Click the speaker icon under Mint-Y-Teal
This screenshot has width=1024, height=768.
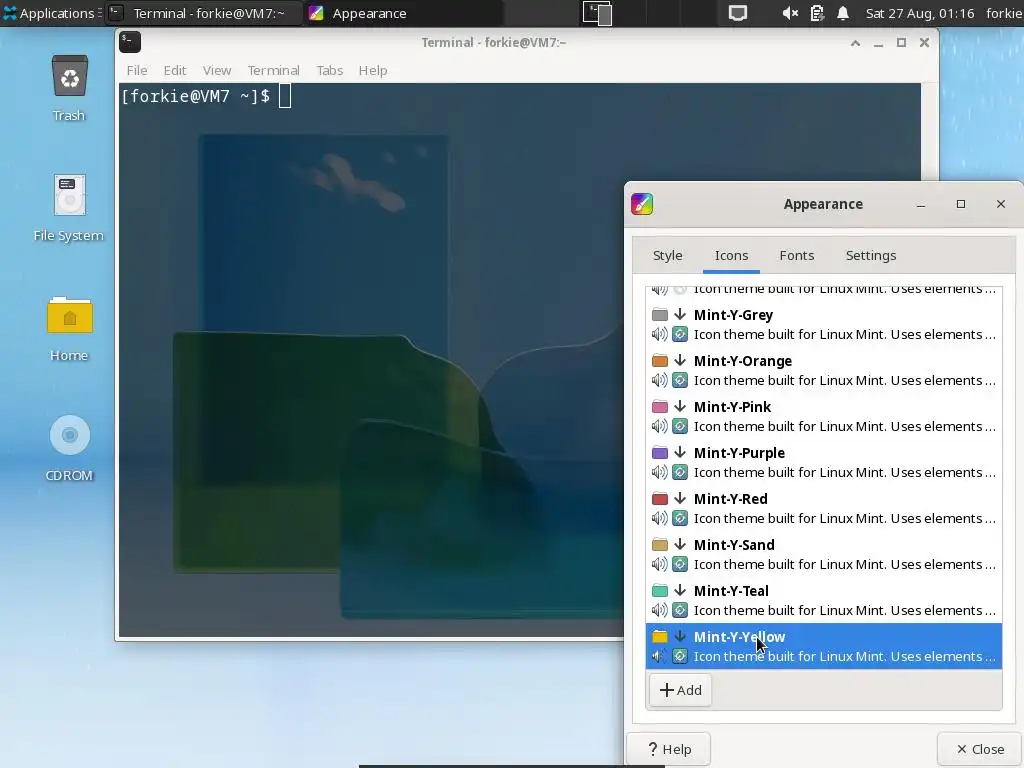click(x=660, y=610)
